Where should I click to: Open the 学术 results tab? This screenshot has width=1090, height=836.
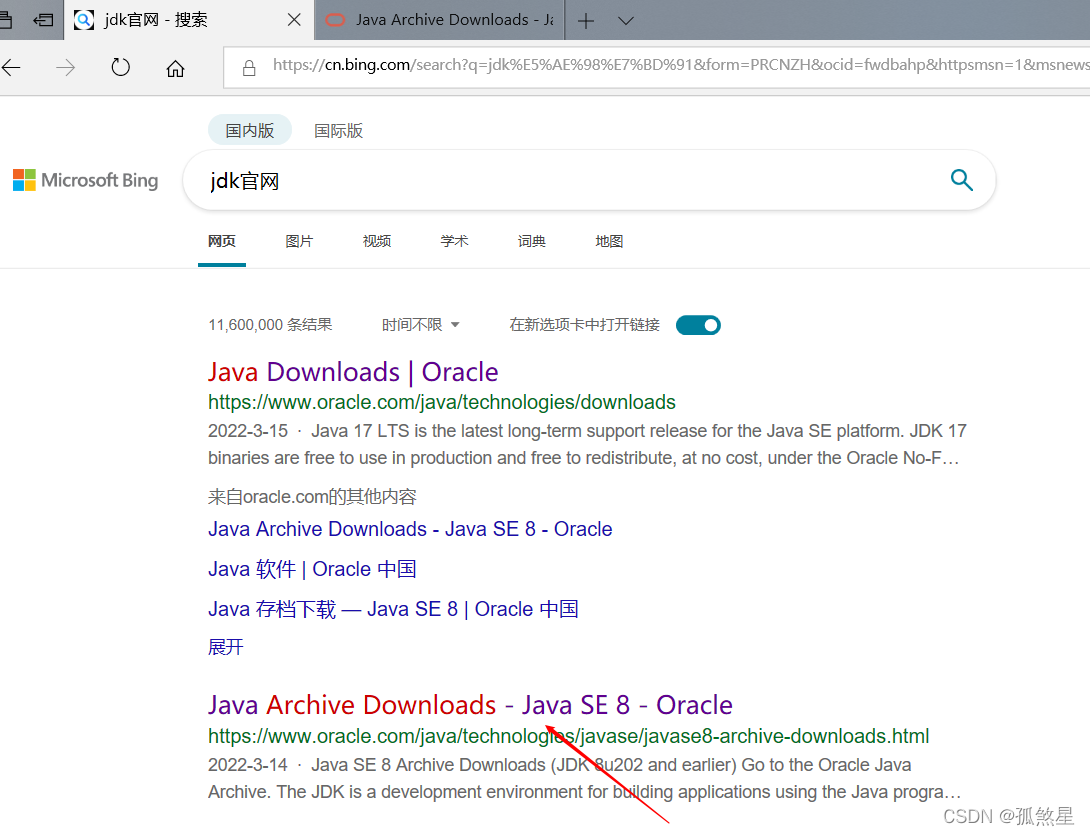(x=454, y=241)
